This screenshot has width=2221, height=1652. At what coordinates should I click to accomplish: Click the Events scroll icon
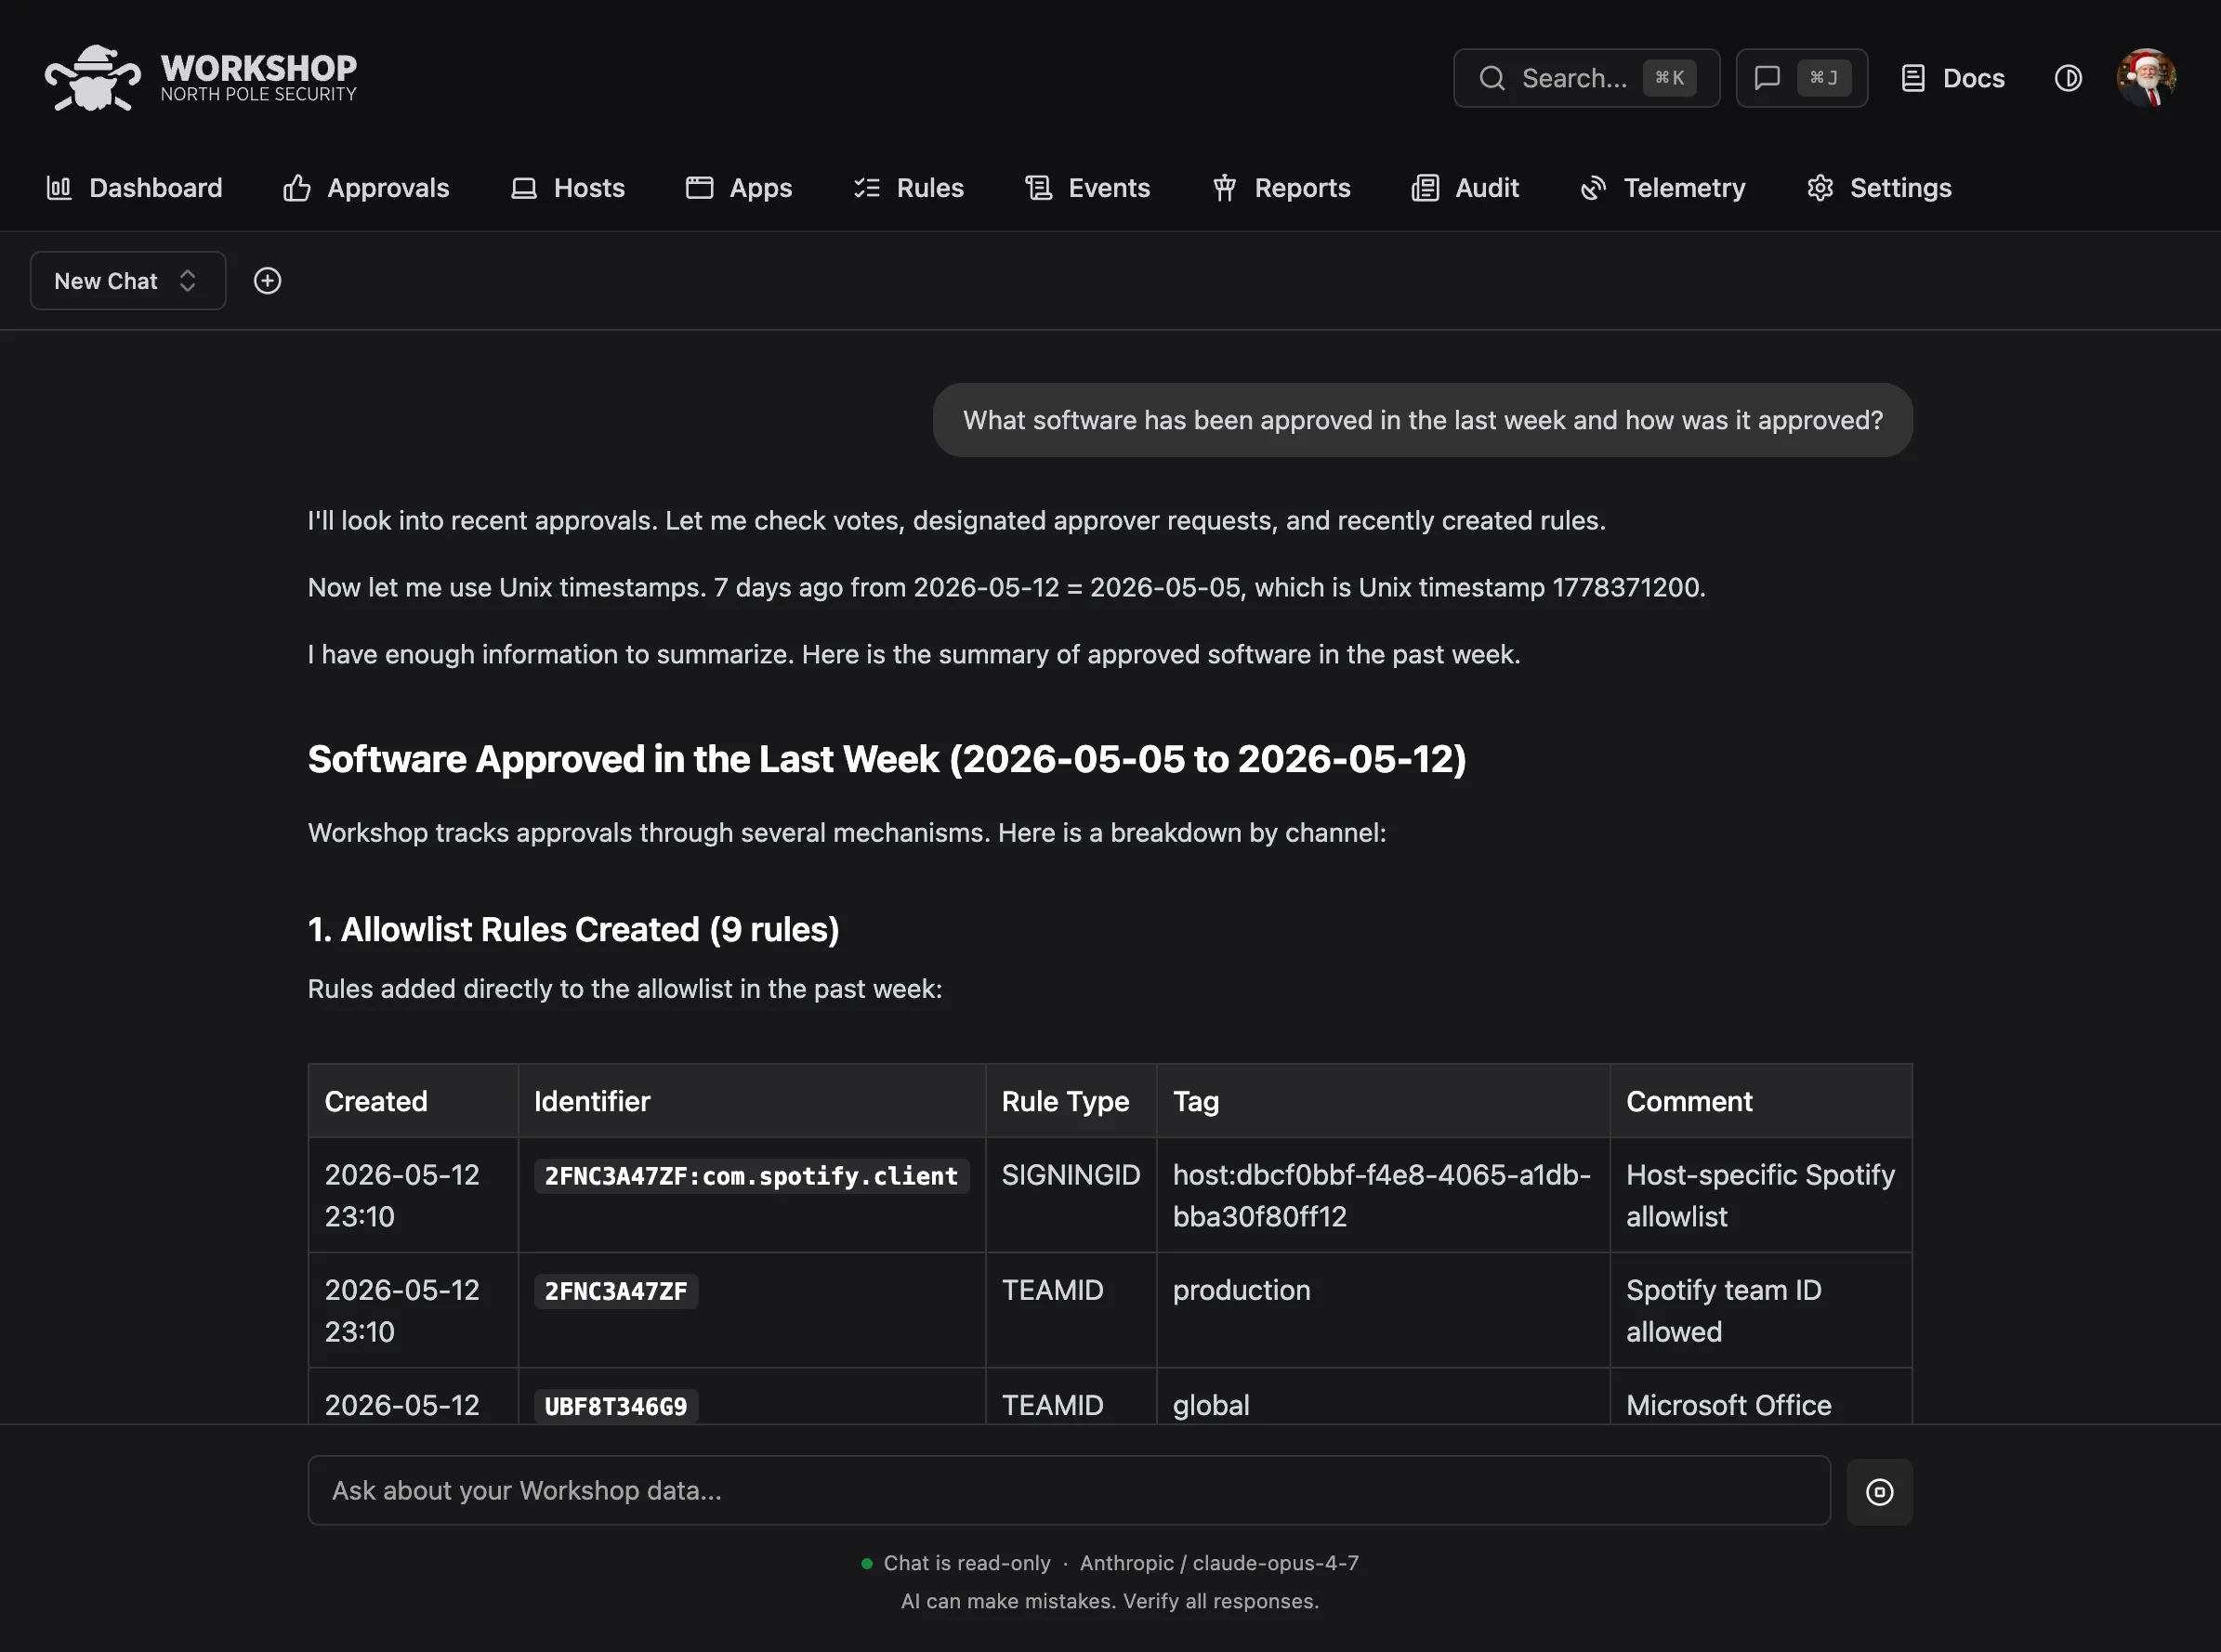tap(1039, 188)
